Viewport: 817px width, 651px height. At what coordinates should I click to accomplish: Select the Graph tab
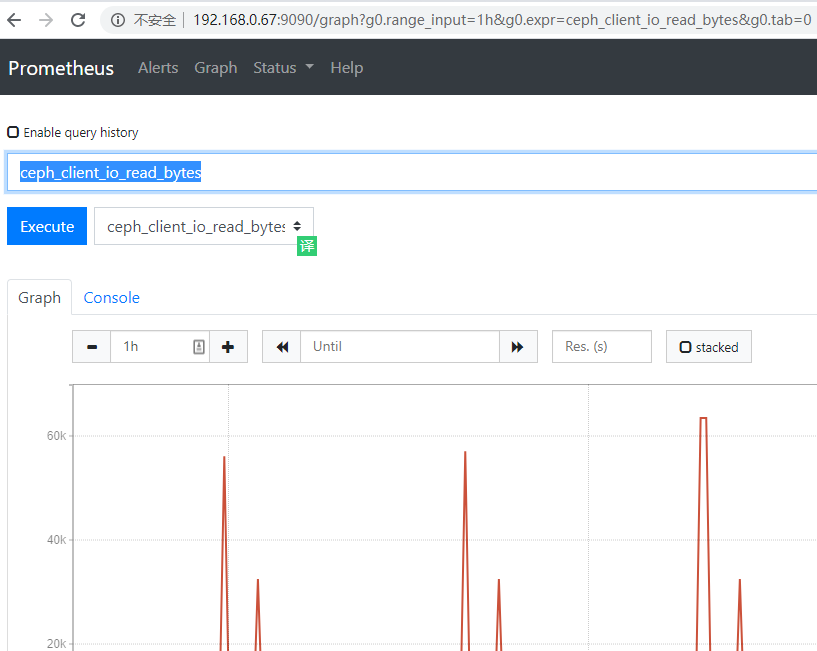pos(40,298)
